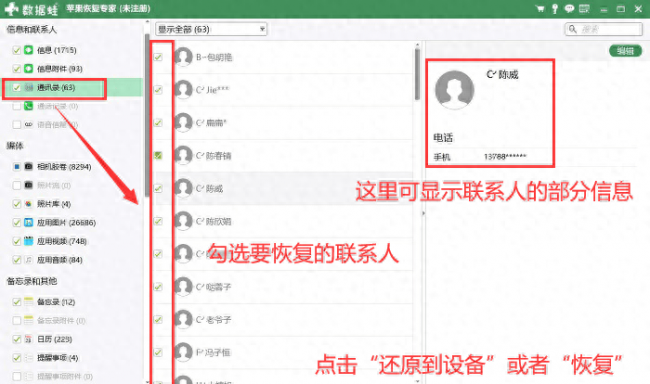Screen dimensions: 650x384
Task: Click avatar of contact 老爷子
Action: (183, 319)
